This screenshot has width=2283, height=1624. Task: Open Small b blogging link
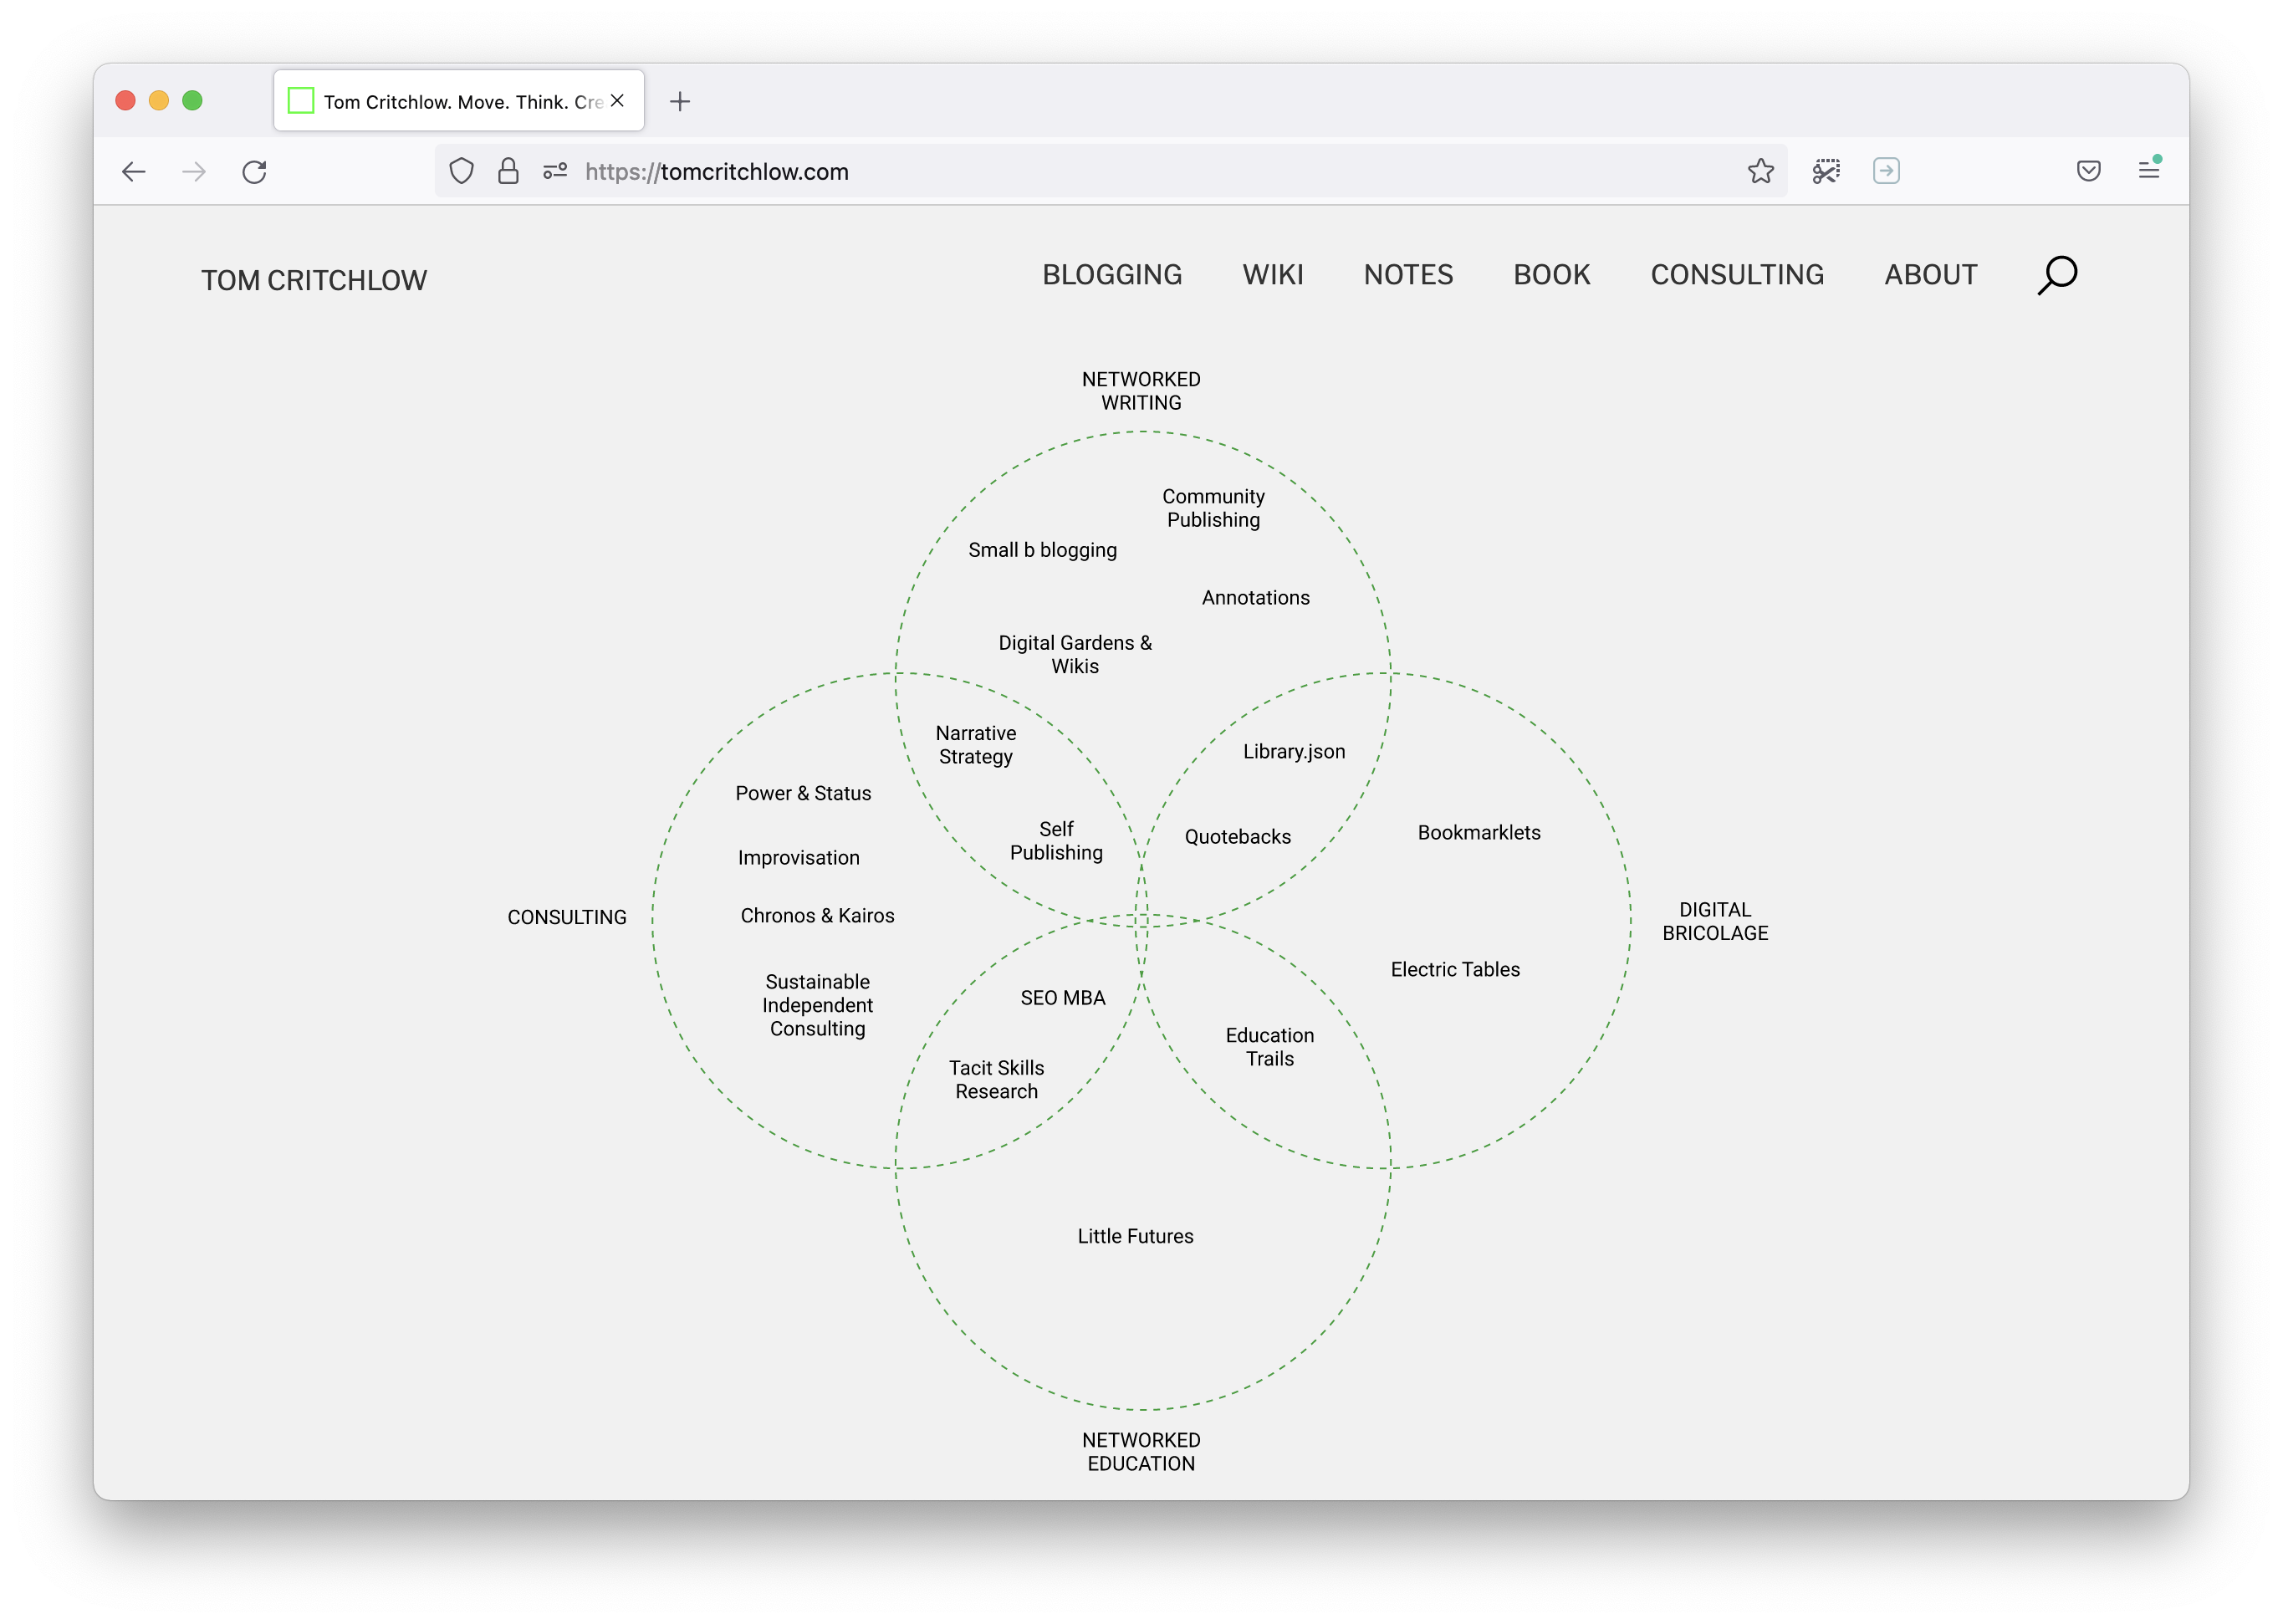coord(1042,550)
